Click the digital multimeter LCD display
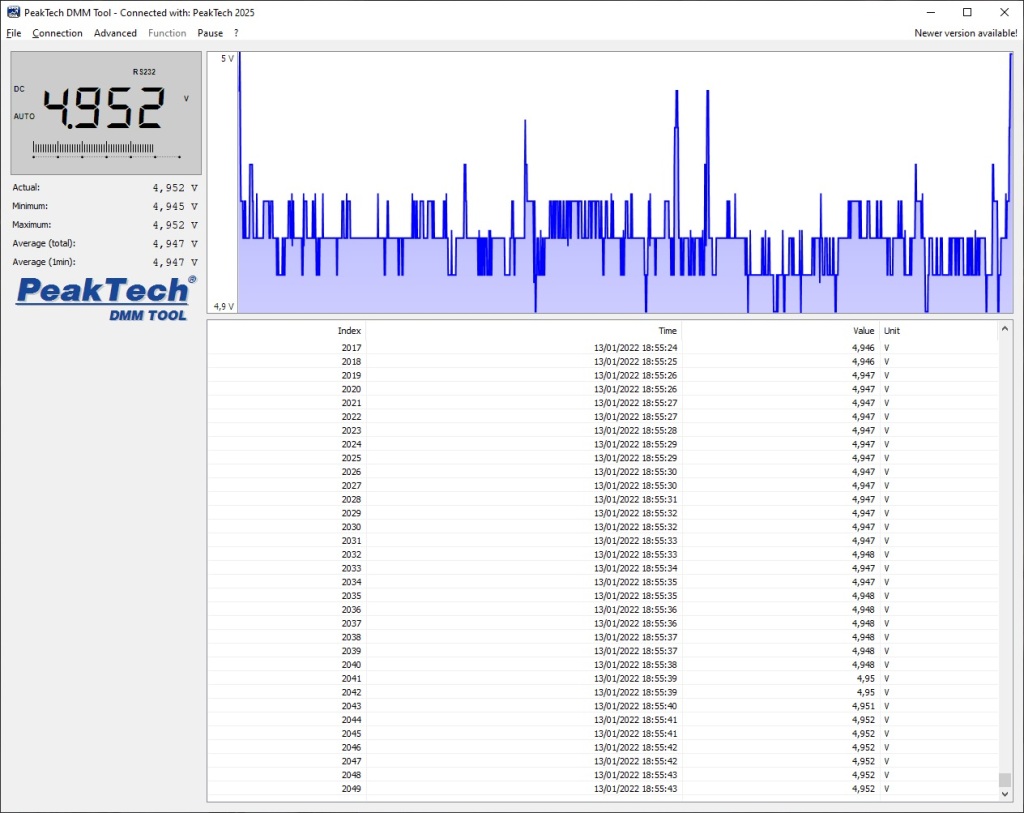Viewport: 1024px width, 813px height. click(x=106, y=113)
